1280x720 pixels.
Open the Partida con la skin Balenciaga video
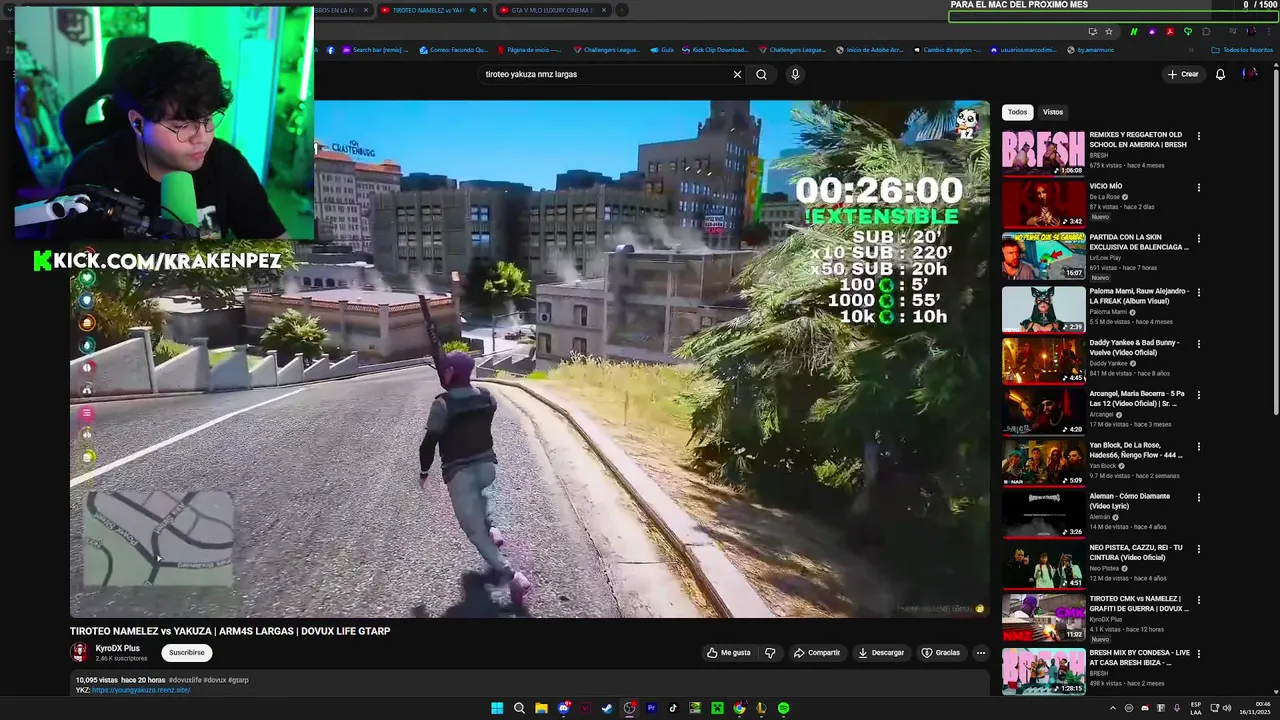click(1043, 255)
